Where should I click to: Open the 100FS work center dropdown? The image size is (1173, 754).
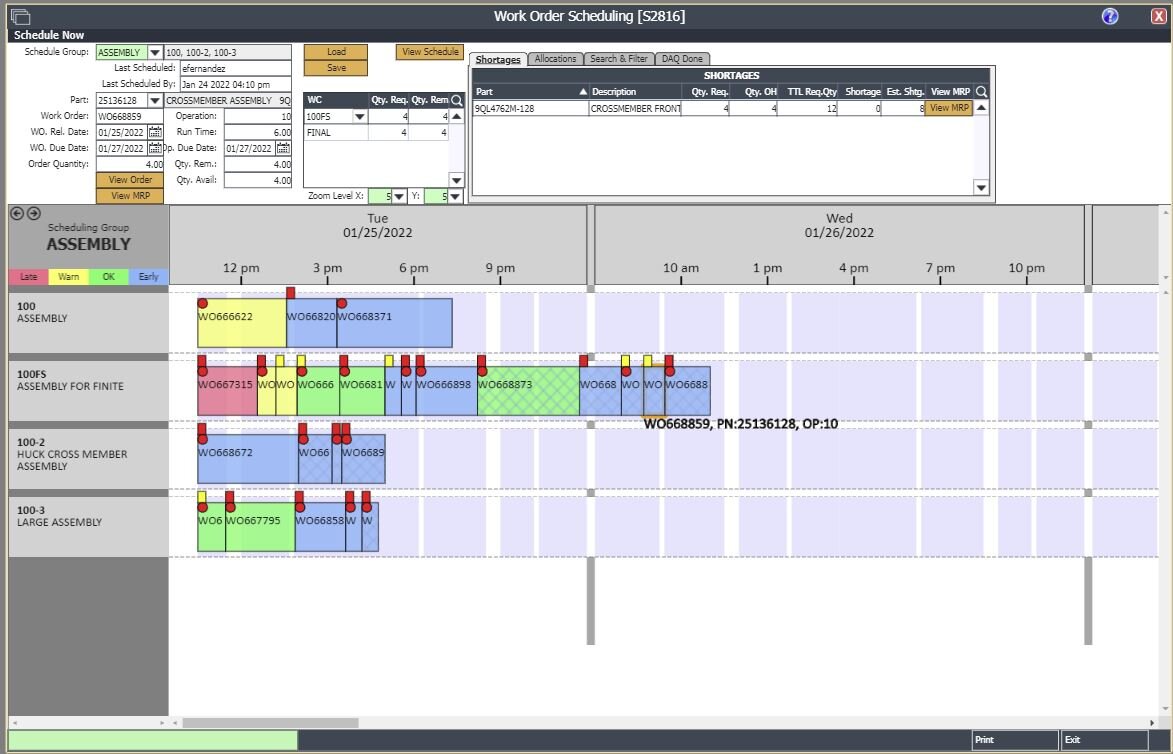coord(359,116)
